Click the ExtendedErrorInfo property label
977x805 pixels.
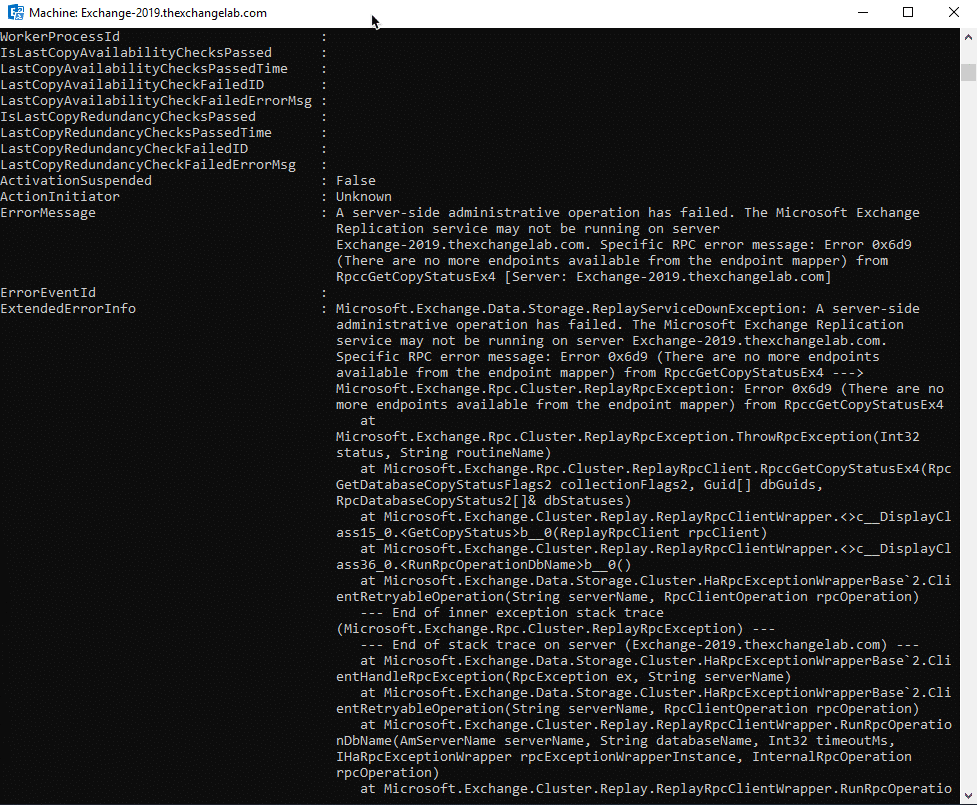pos(68,309)
